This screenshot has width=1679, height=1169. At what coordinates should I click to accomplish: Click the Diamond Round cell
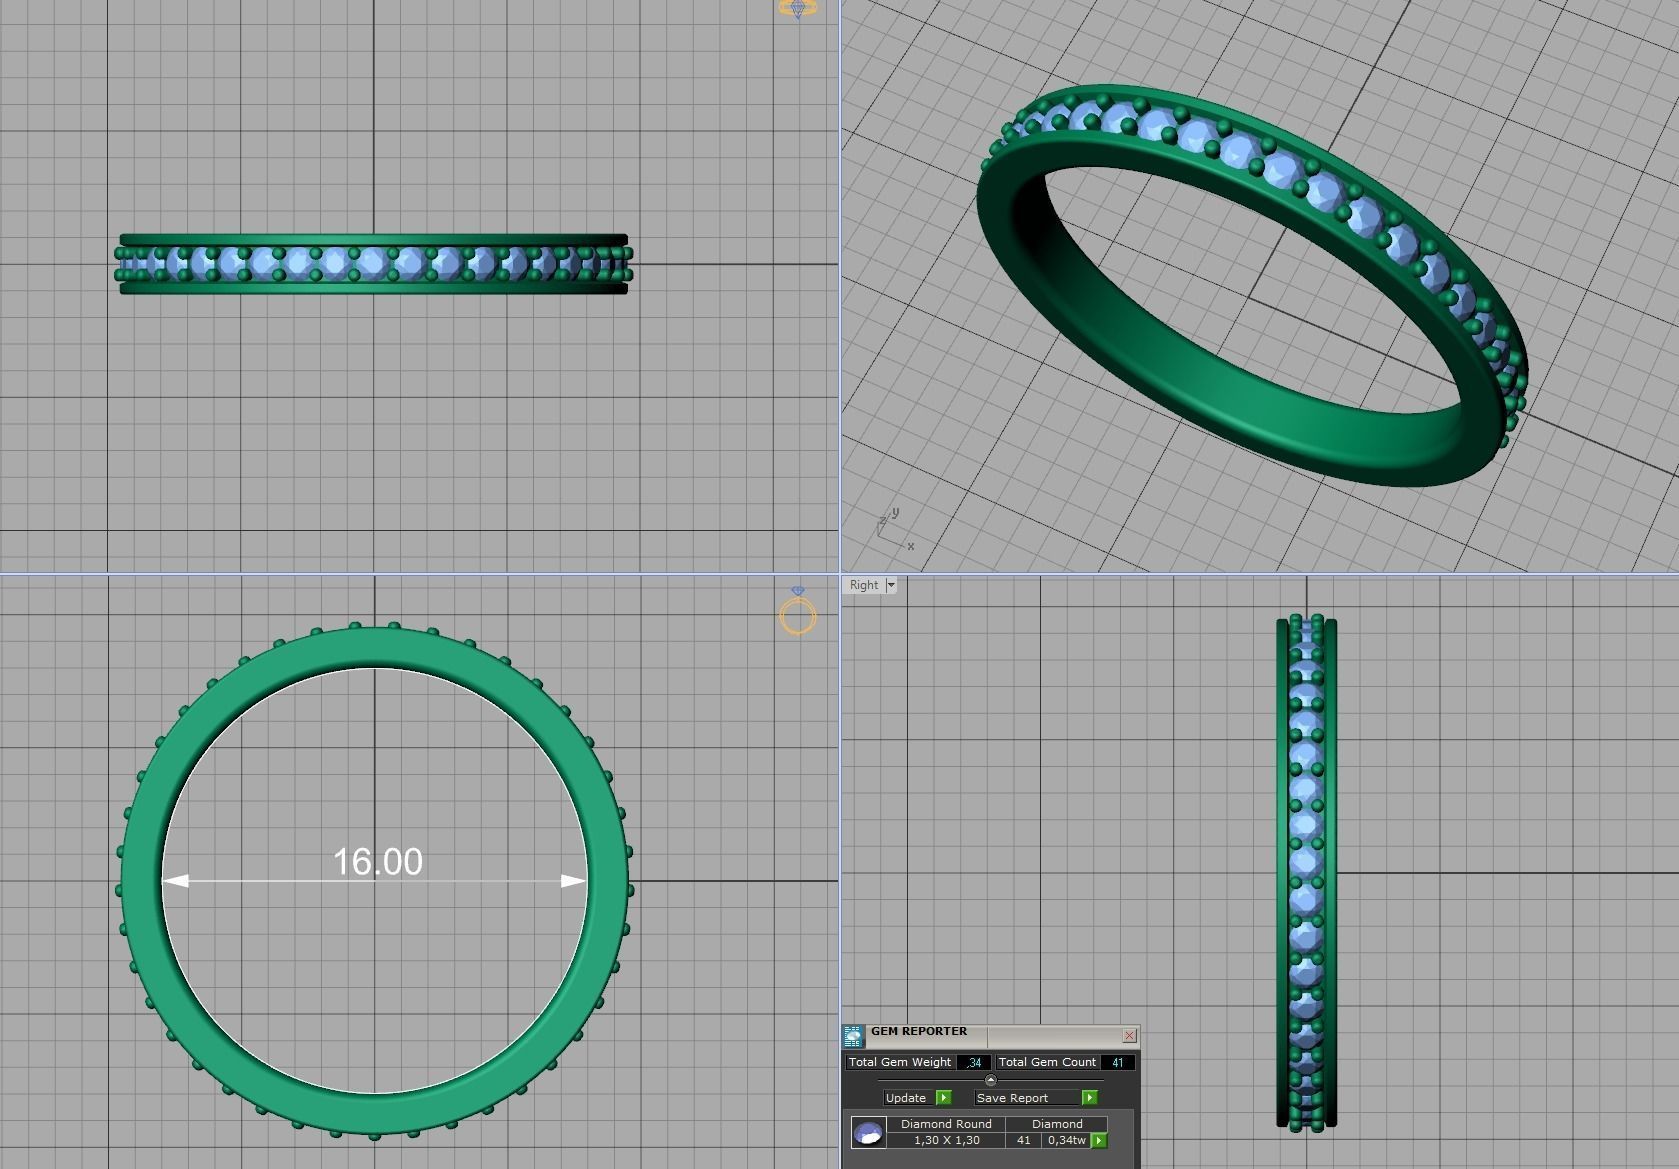[946, 1124]
